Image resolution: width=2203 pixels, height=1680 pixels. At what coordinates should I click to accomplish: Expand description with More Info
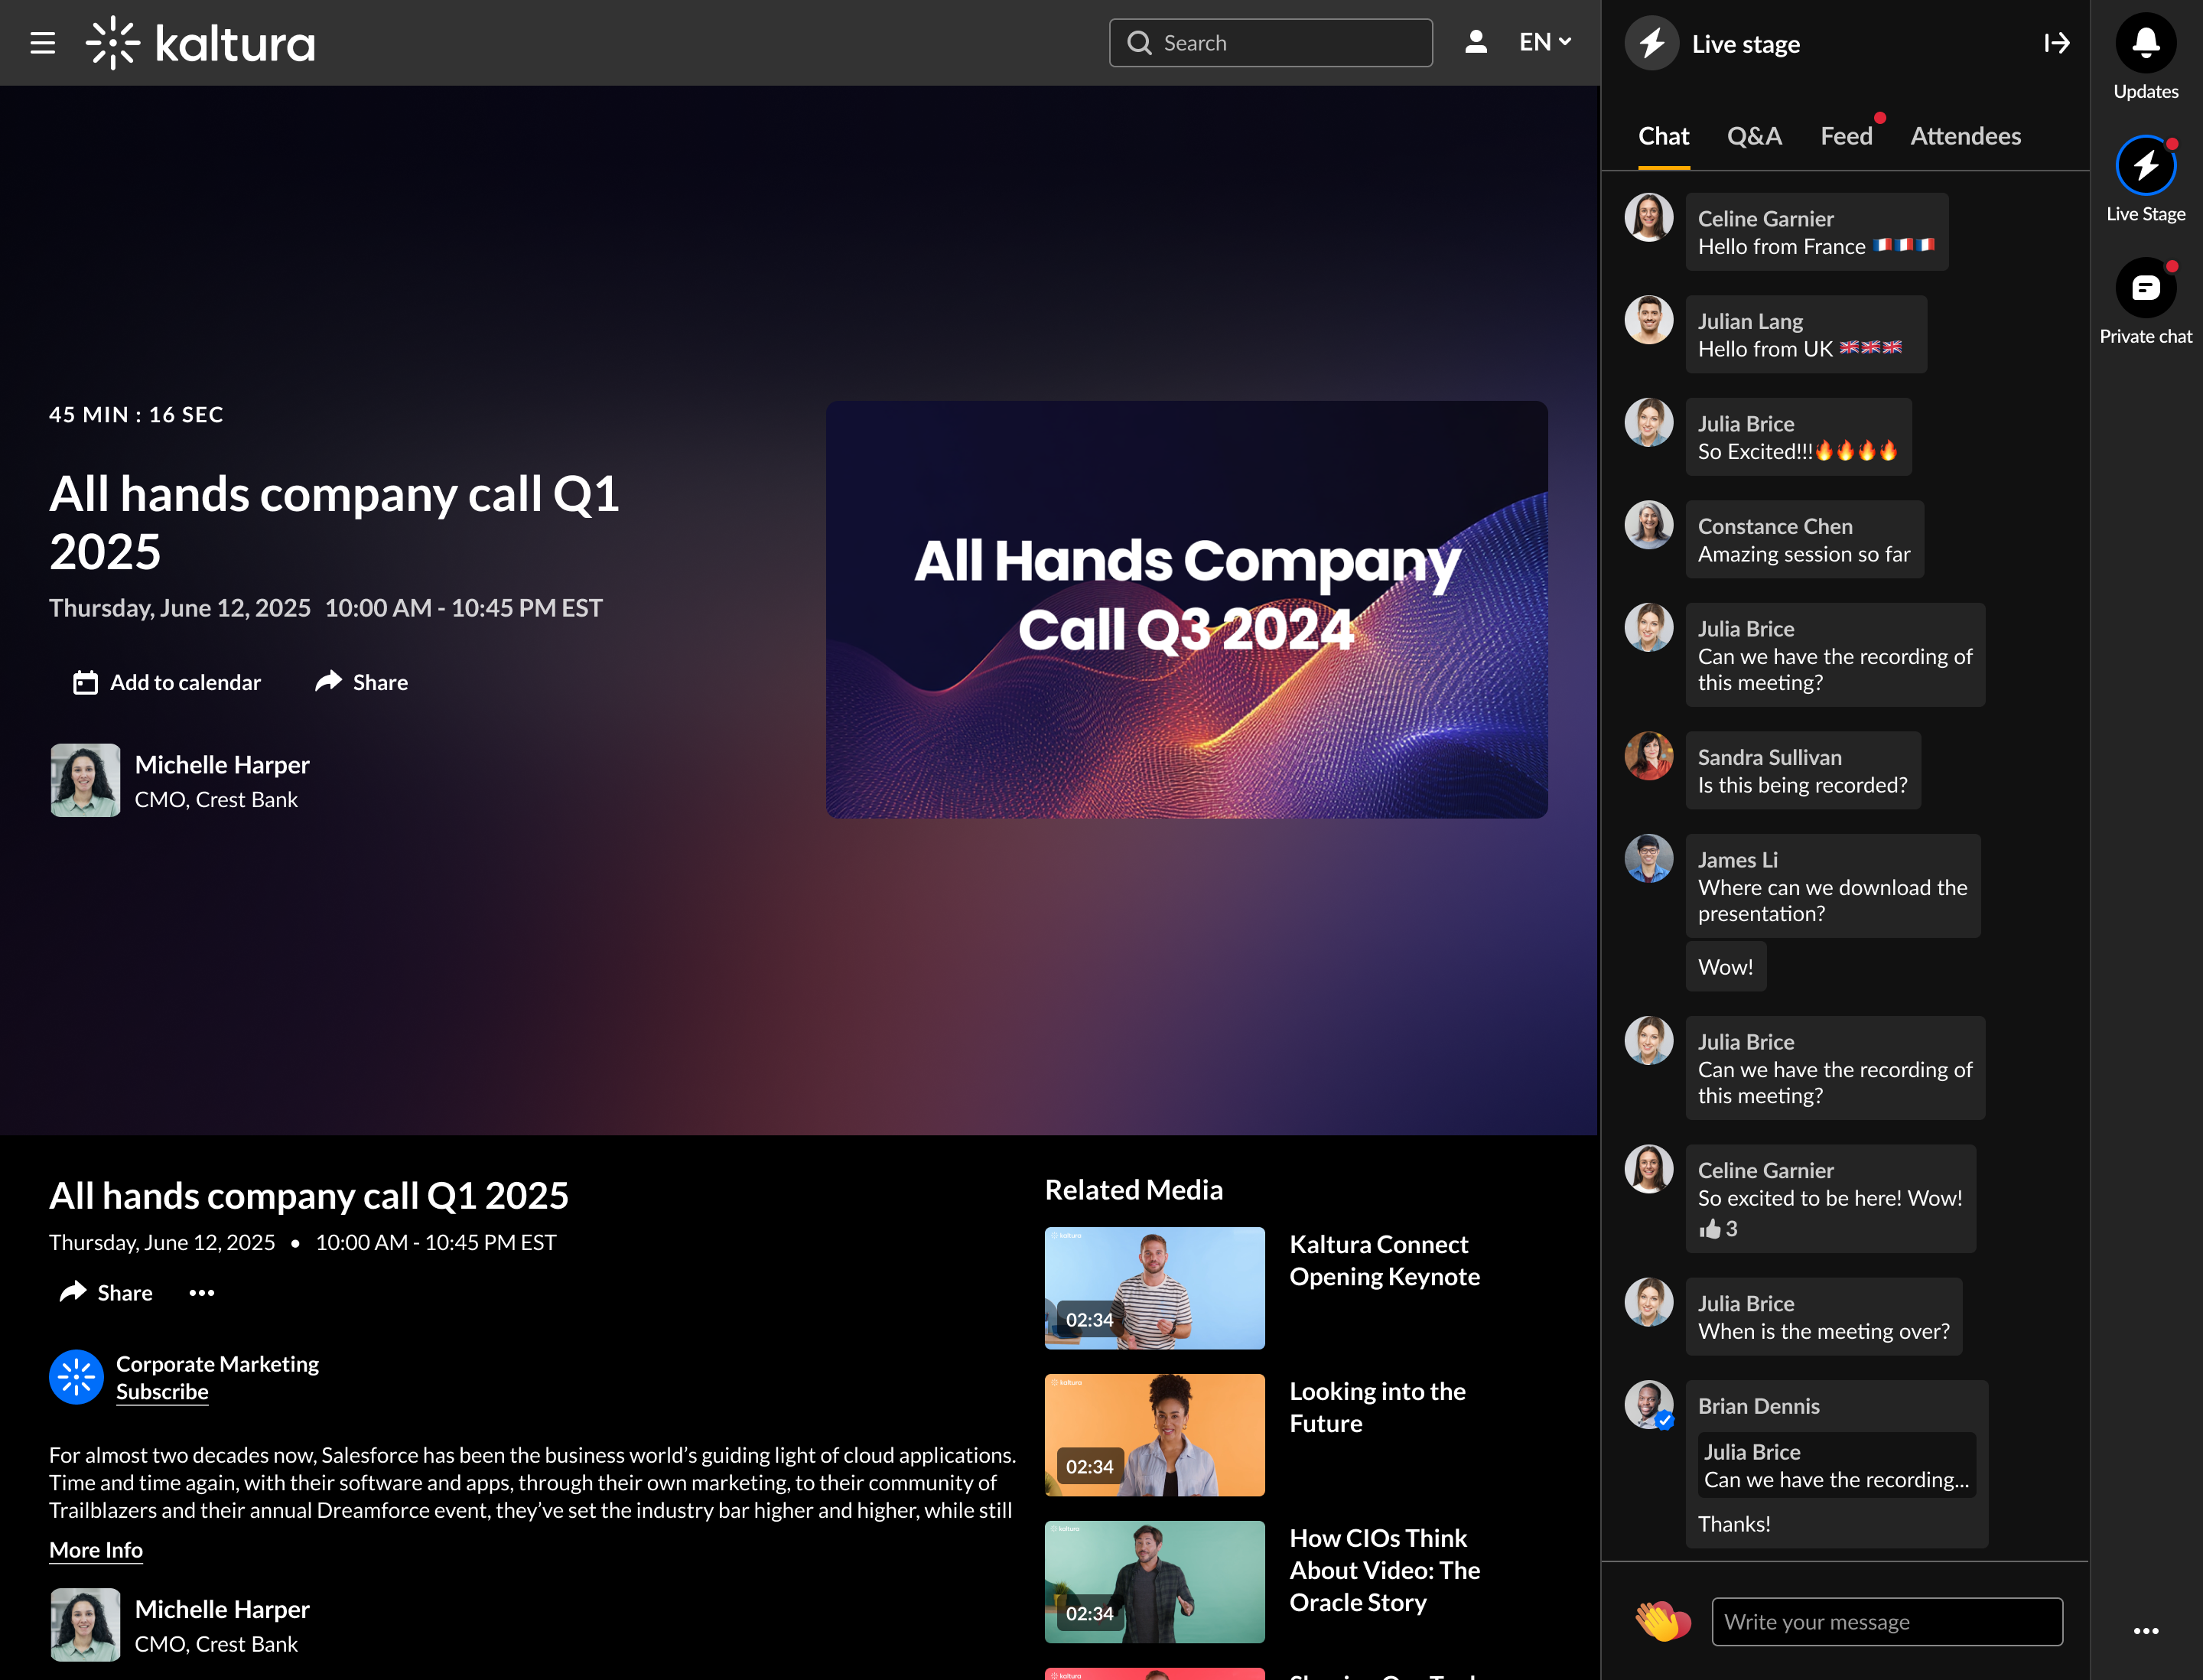click(96, 1550)
